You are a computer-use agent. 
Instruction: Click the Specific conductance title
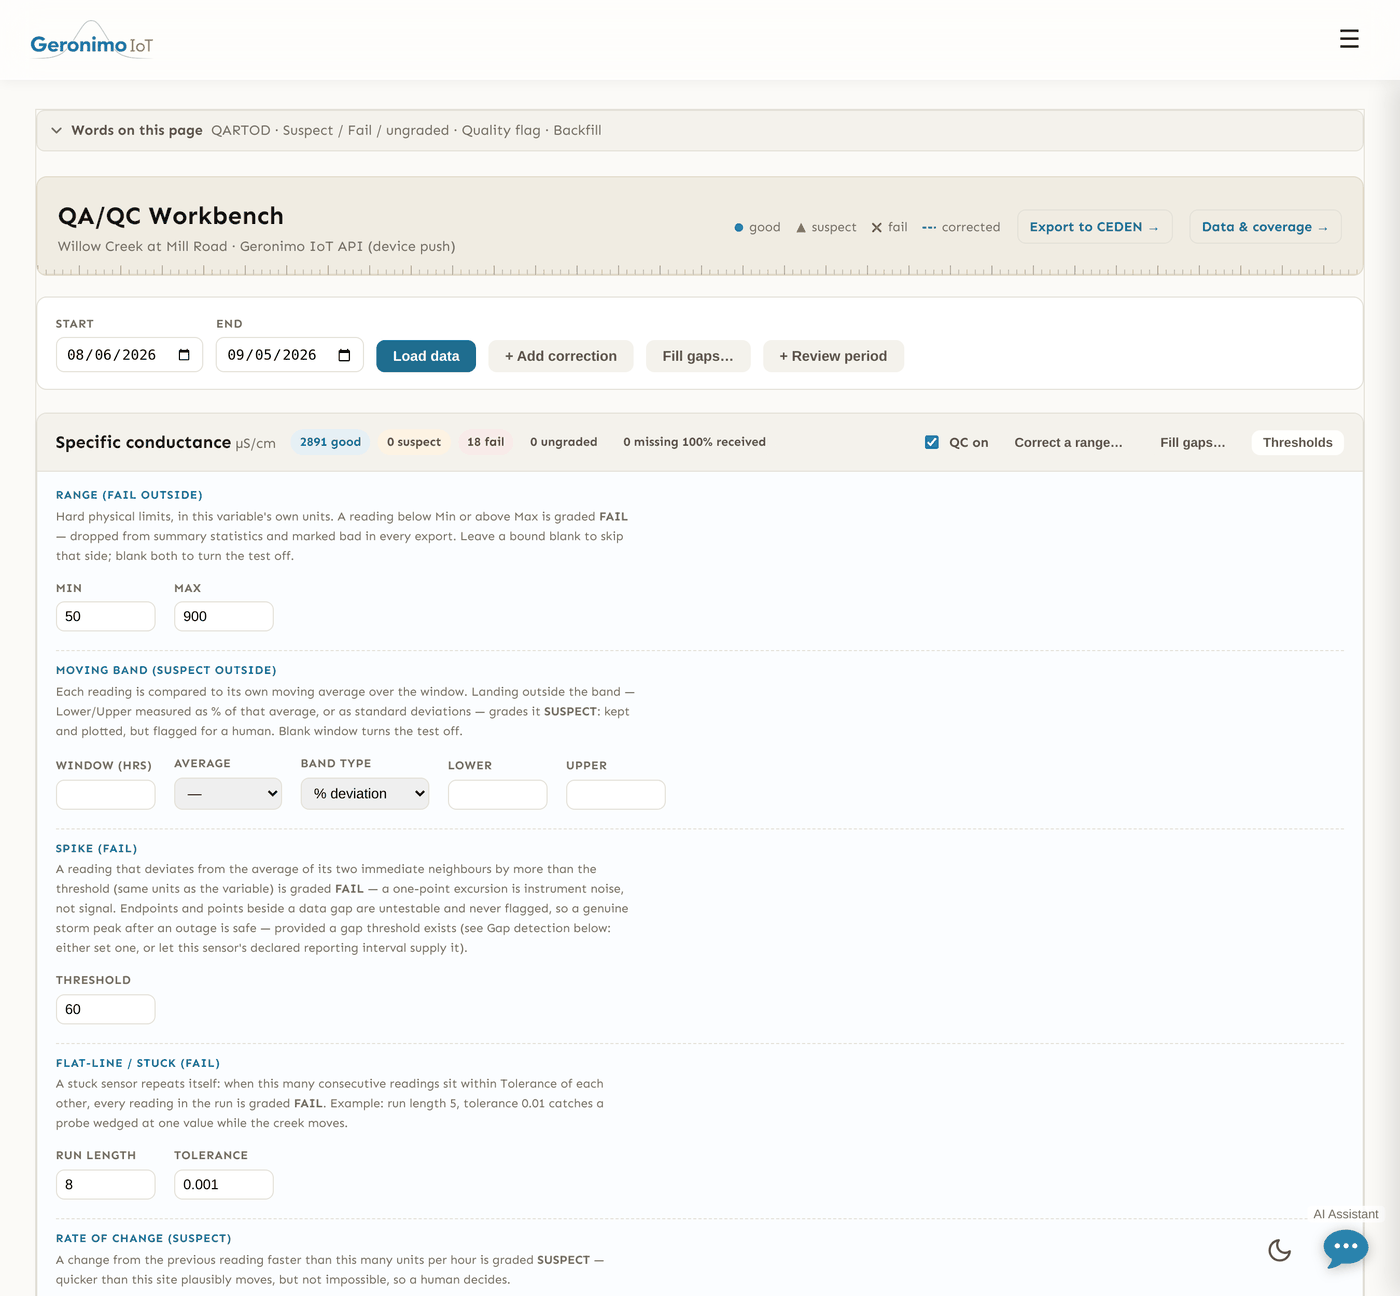[x=143, y=442]
